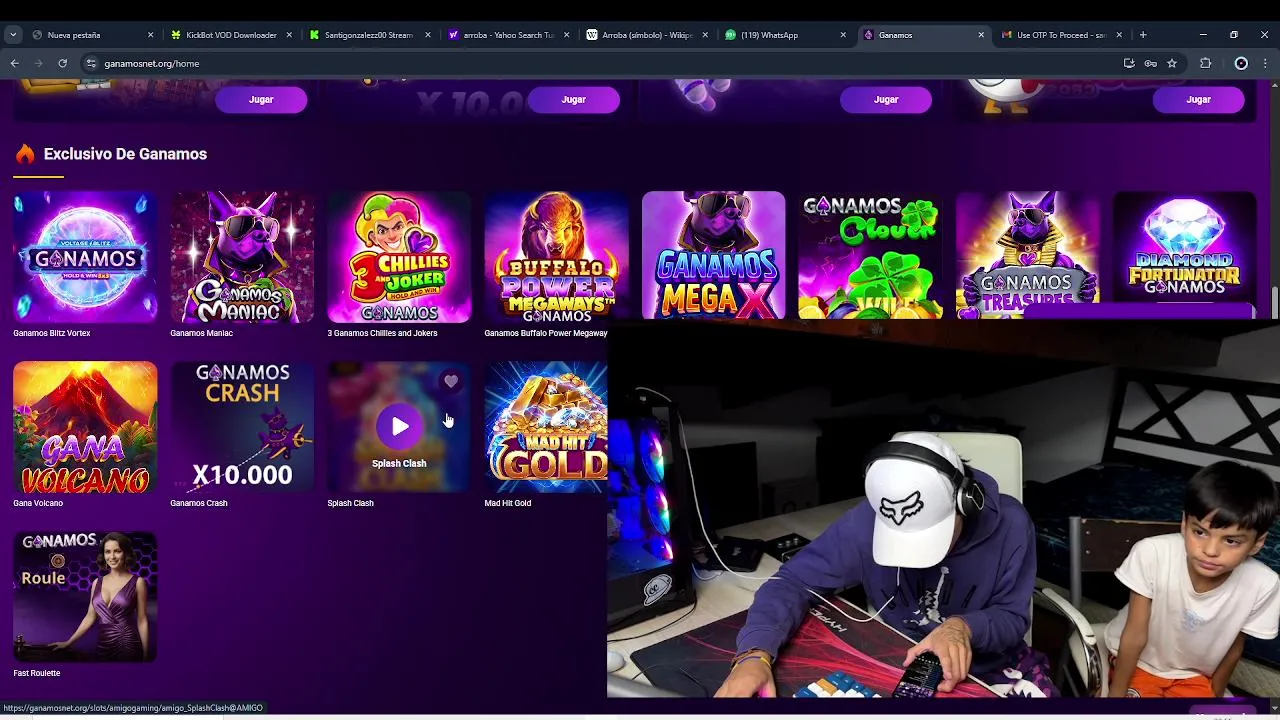1280x720 pixels.
Task: Click the Mad Hit Gold label
Action: click(508, 503)
